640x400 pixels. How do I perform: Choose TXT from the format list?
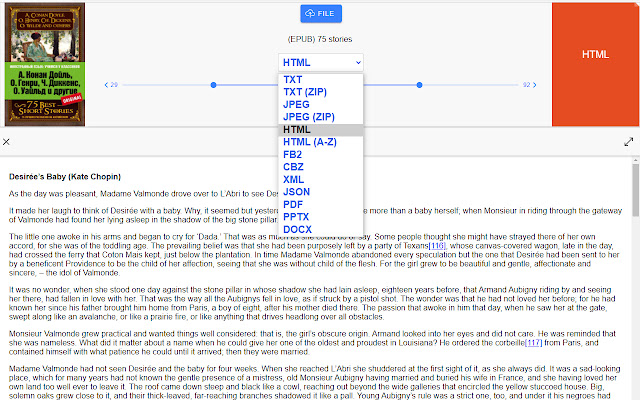tap(321, 80)
